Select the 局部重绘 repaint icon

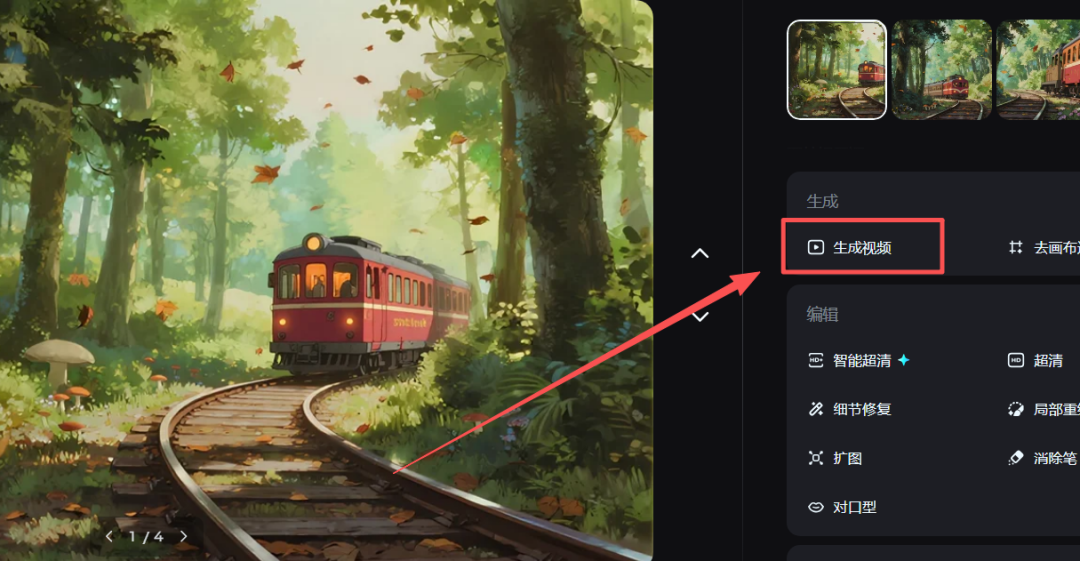tap(1016, 409)
